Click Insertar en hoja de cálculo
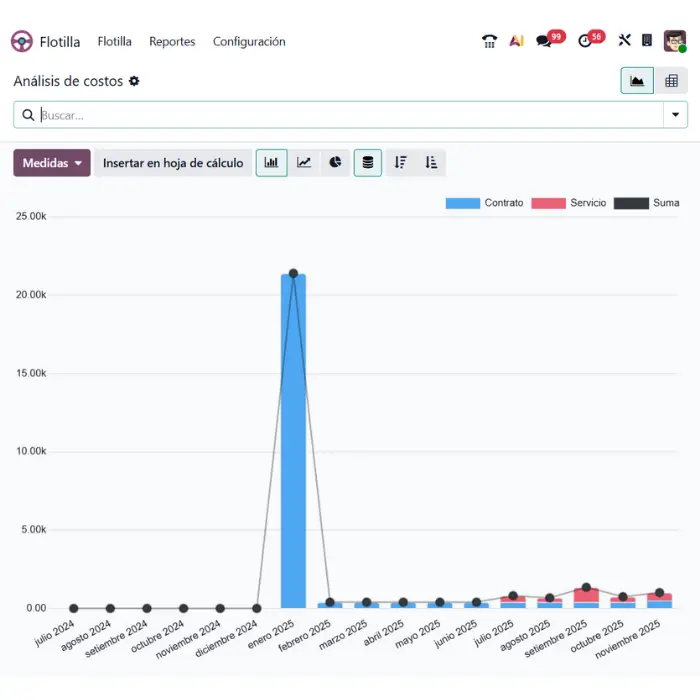The height and width of the screenshot is (700, 700). coord(173,163)
